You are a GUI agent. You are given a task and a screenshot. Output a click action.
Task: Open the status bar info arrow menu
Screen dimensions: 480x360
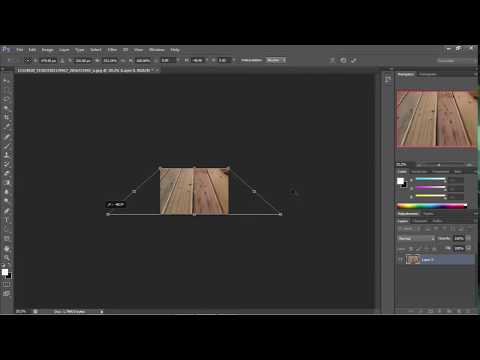pyautogui.click(x=102, y=311)
